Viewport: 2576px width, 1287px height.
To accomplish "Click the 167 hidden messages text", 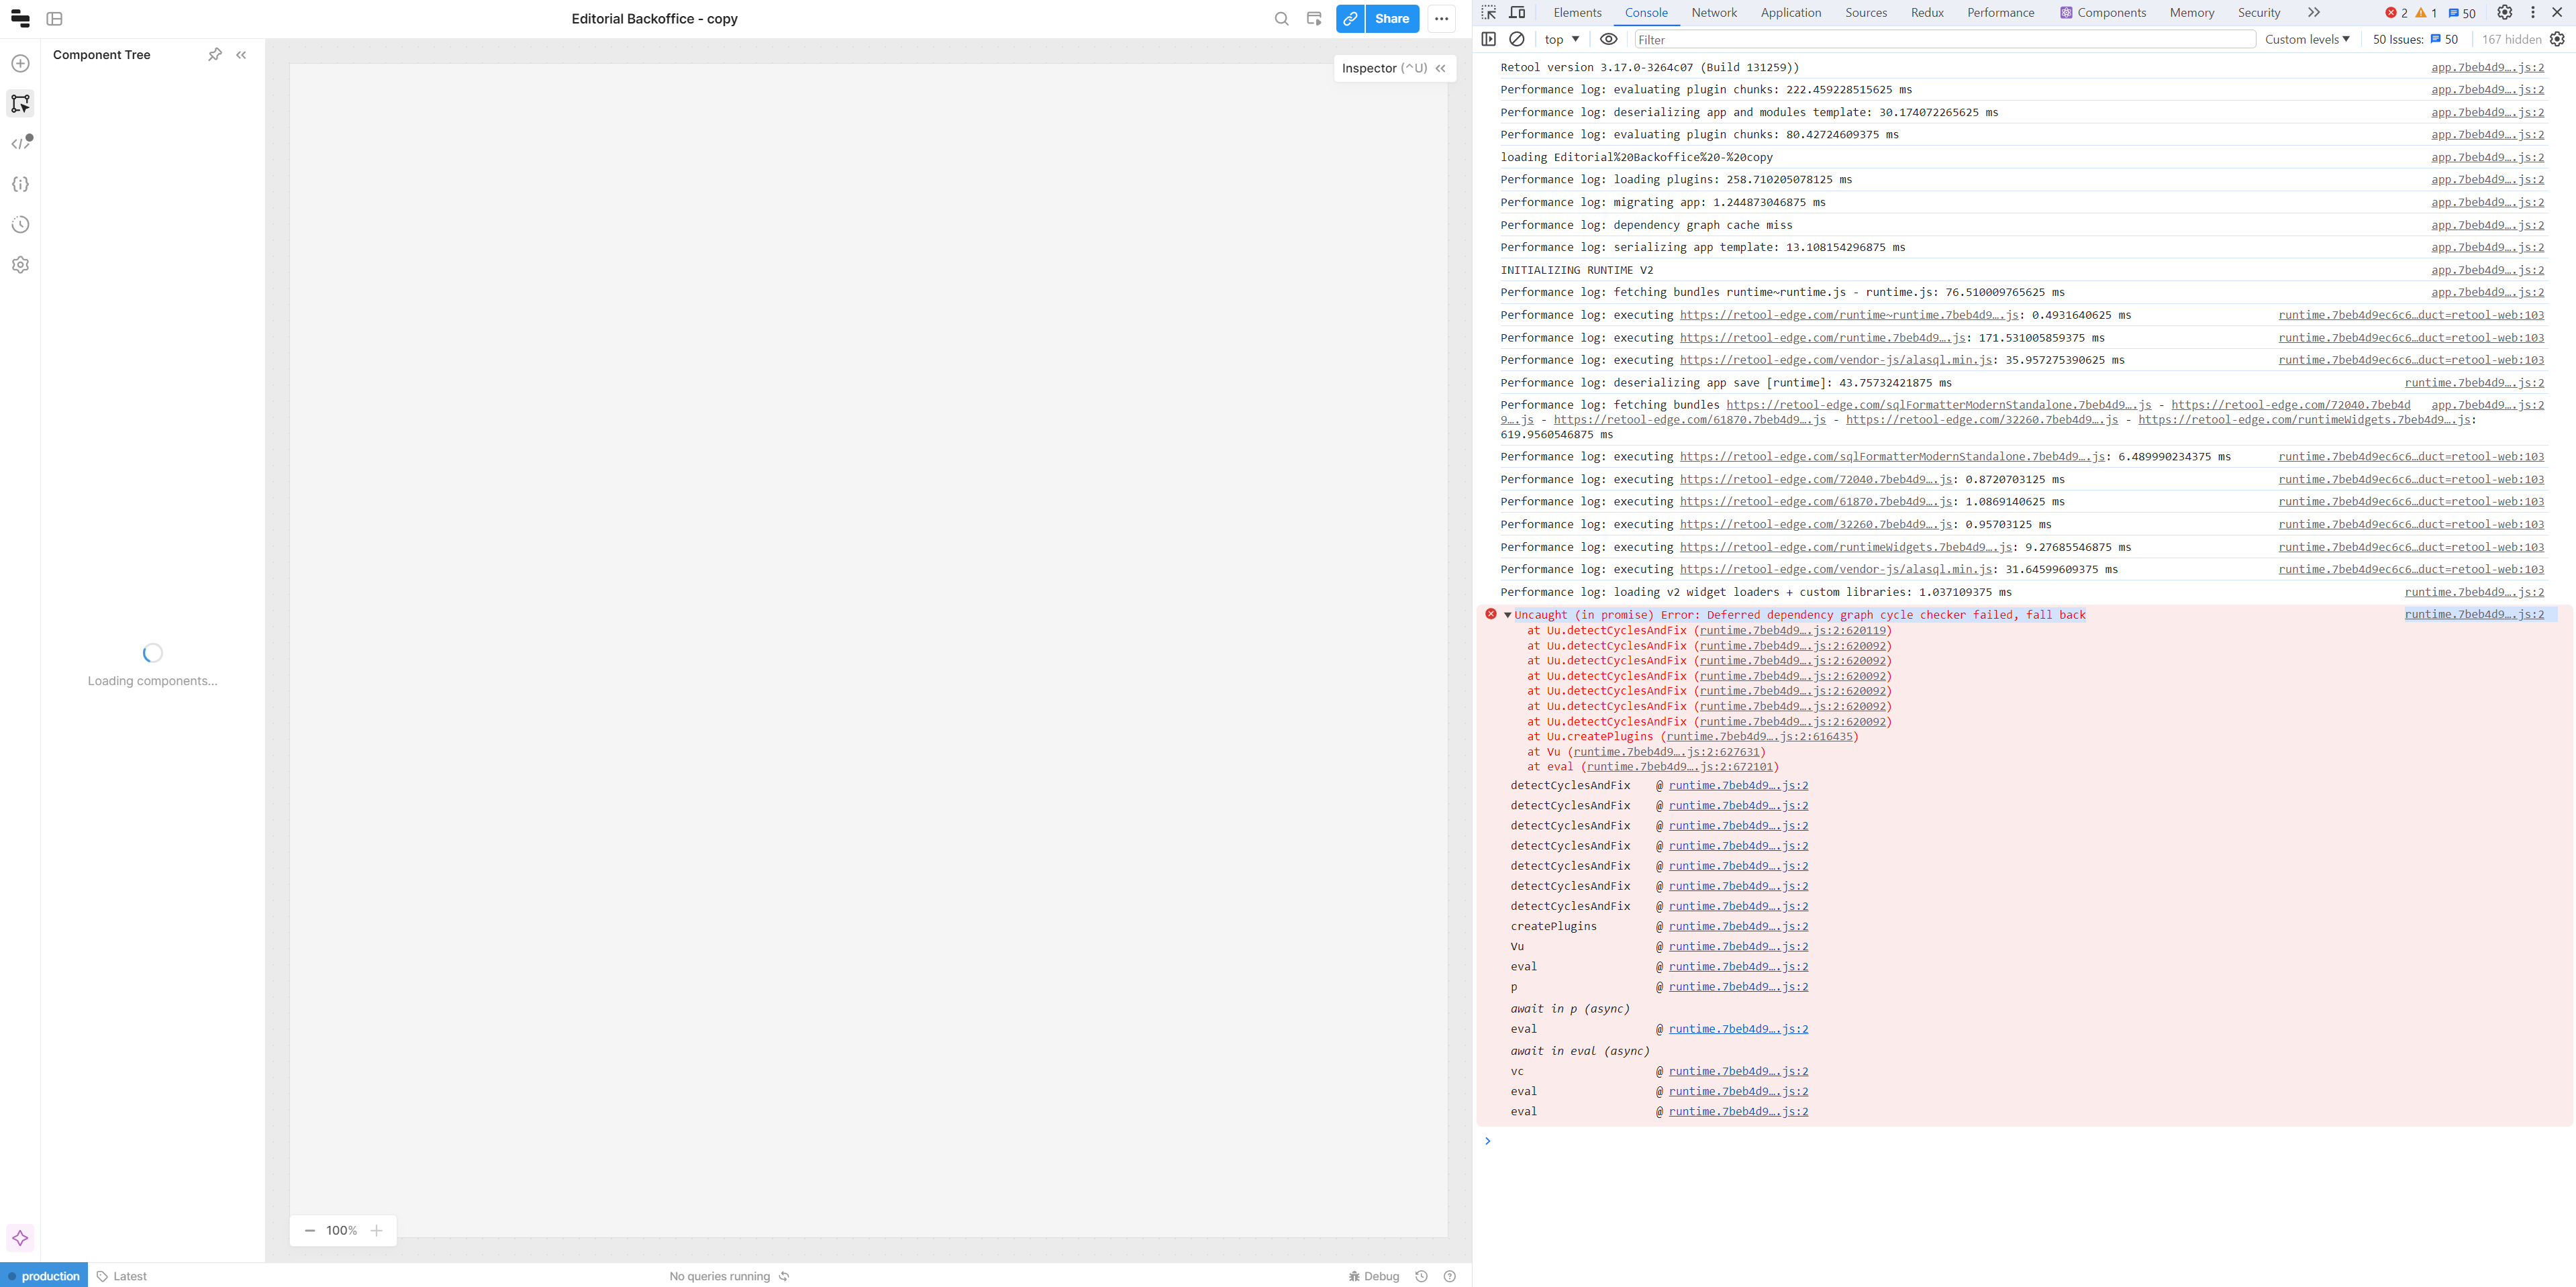I will coord(2511,39).
